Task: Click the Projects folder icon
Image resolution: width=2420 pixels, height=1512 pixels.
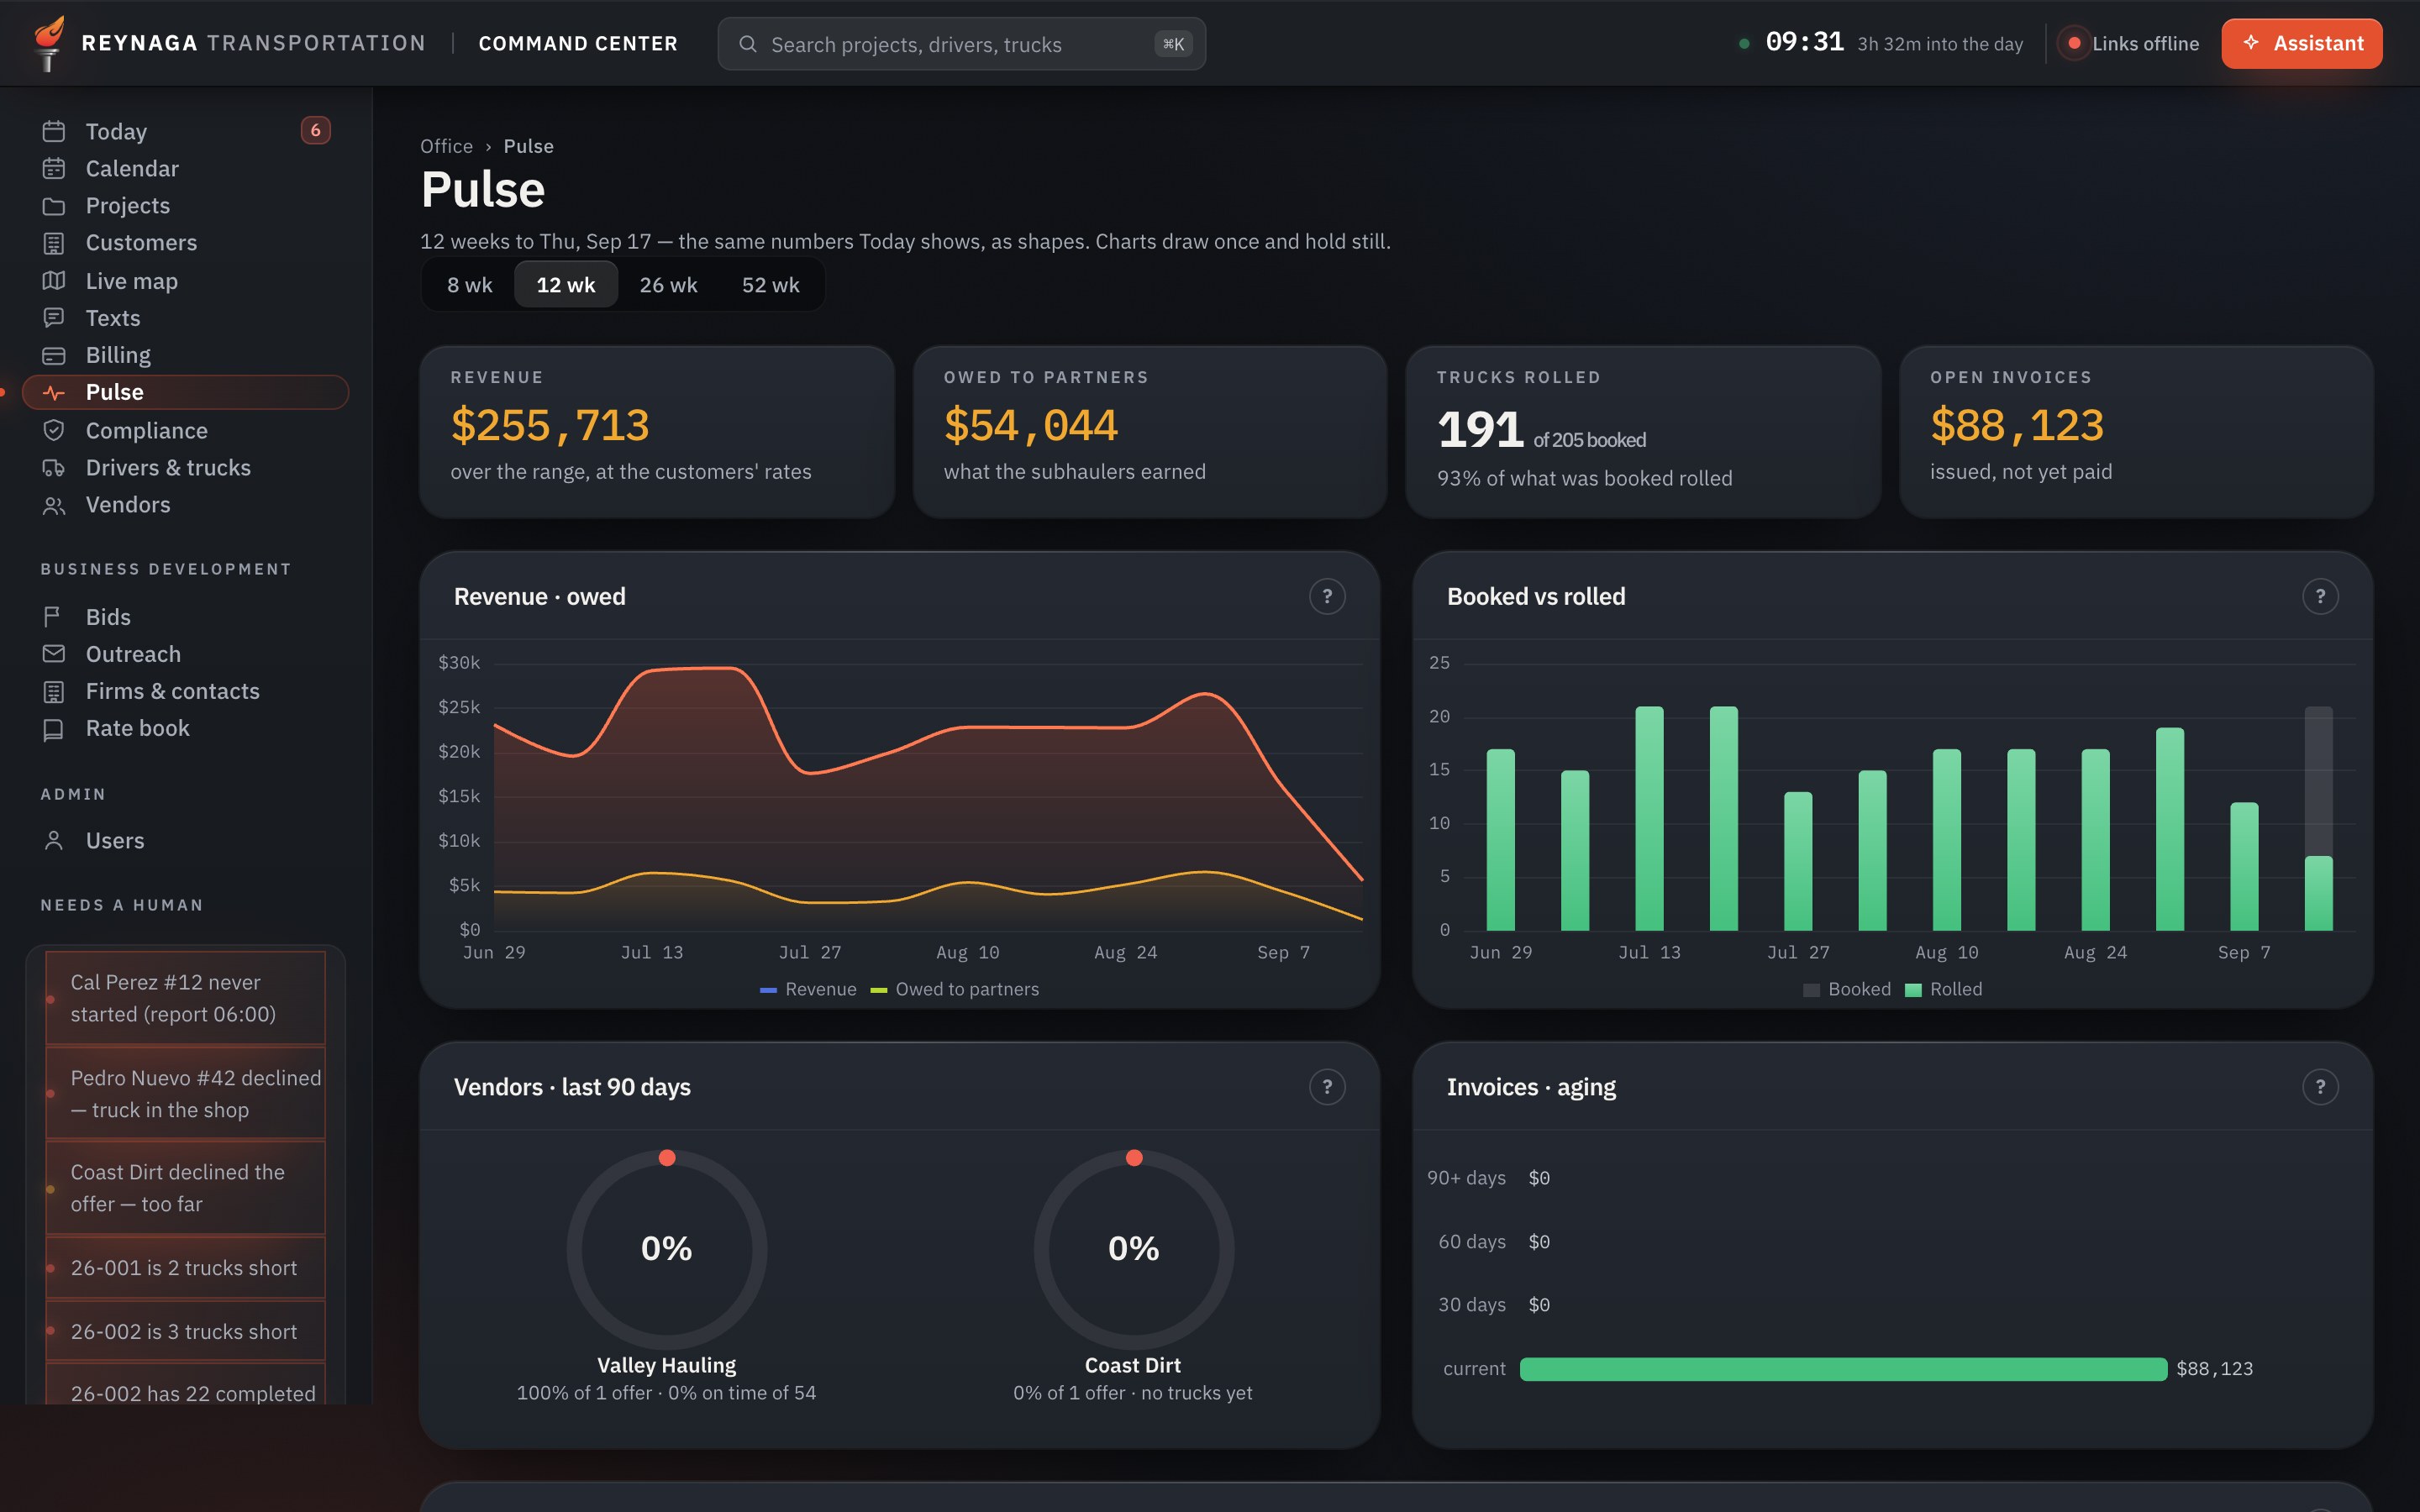Action: coord(54,206)
